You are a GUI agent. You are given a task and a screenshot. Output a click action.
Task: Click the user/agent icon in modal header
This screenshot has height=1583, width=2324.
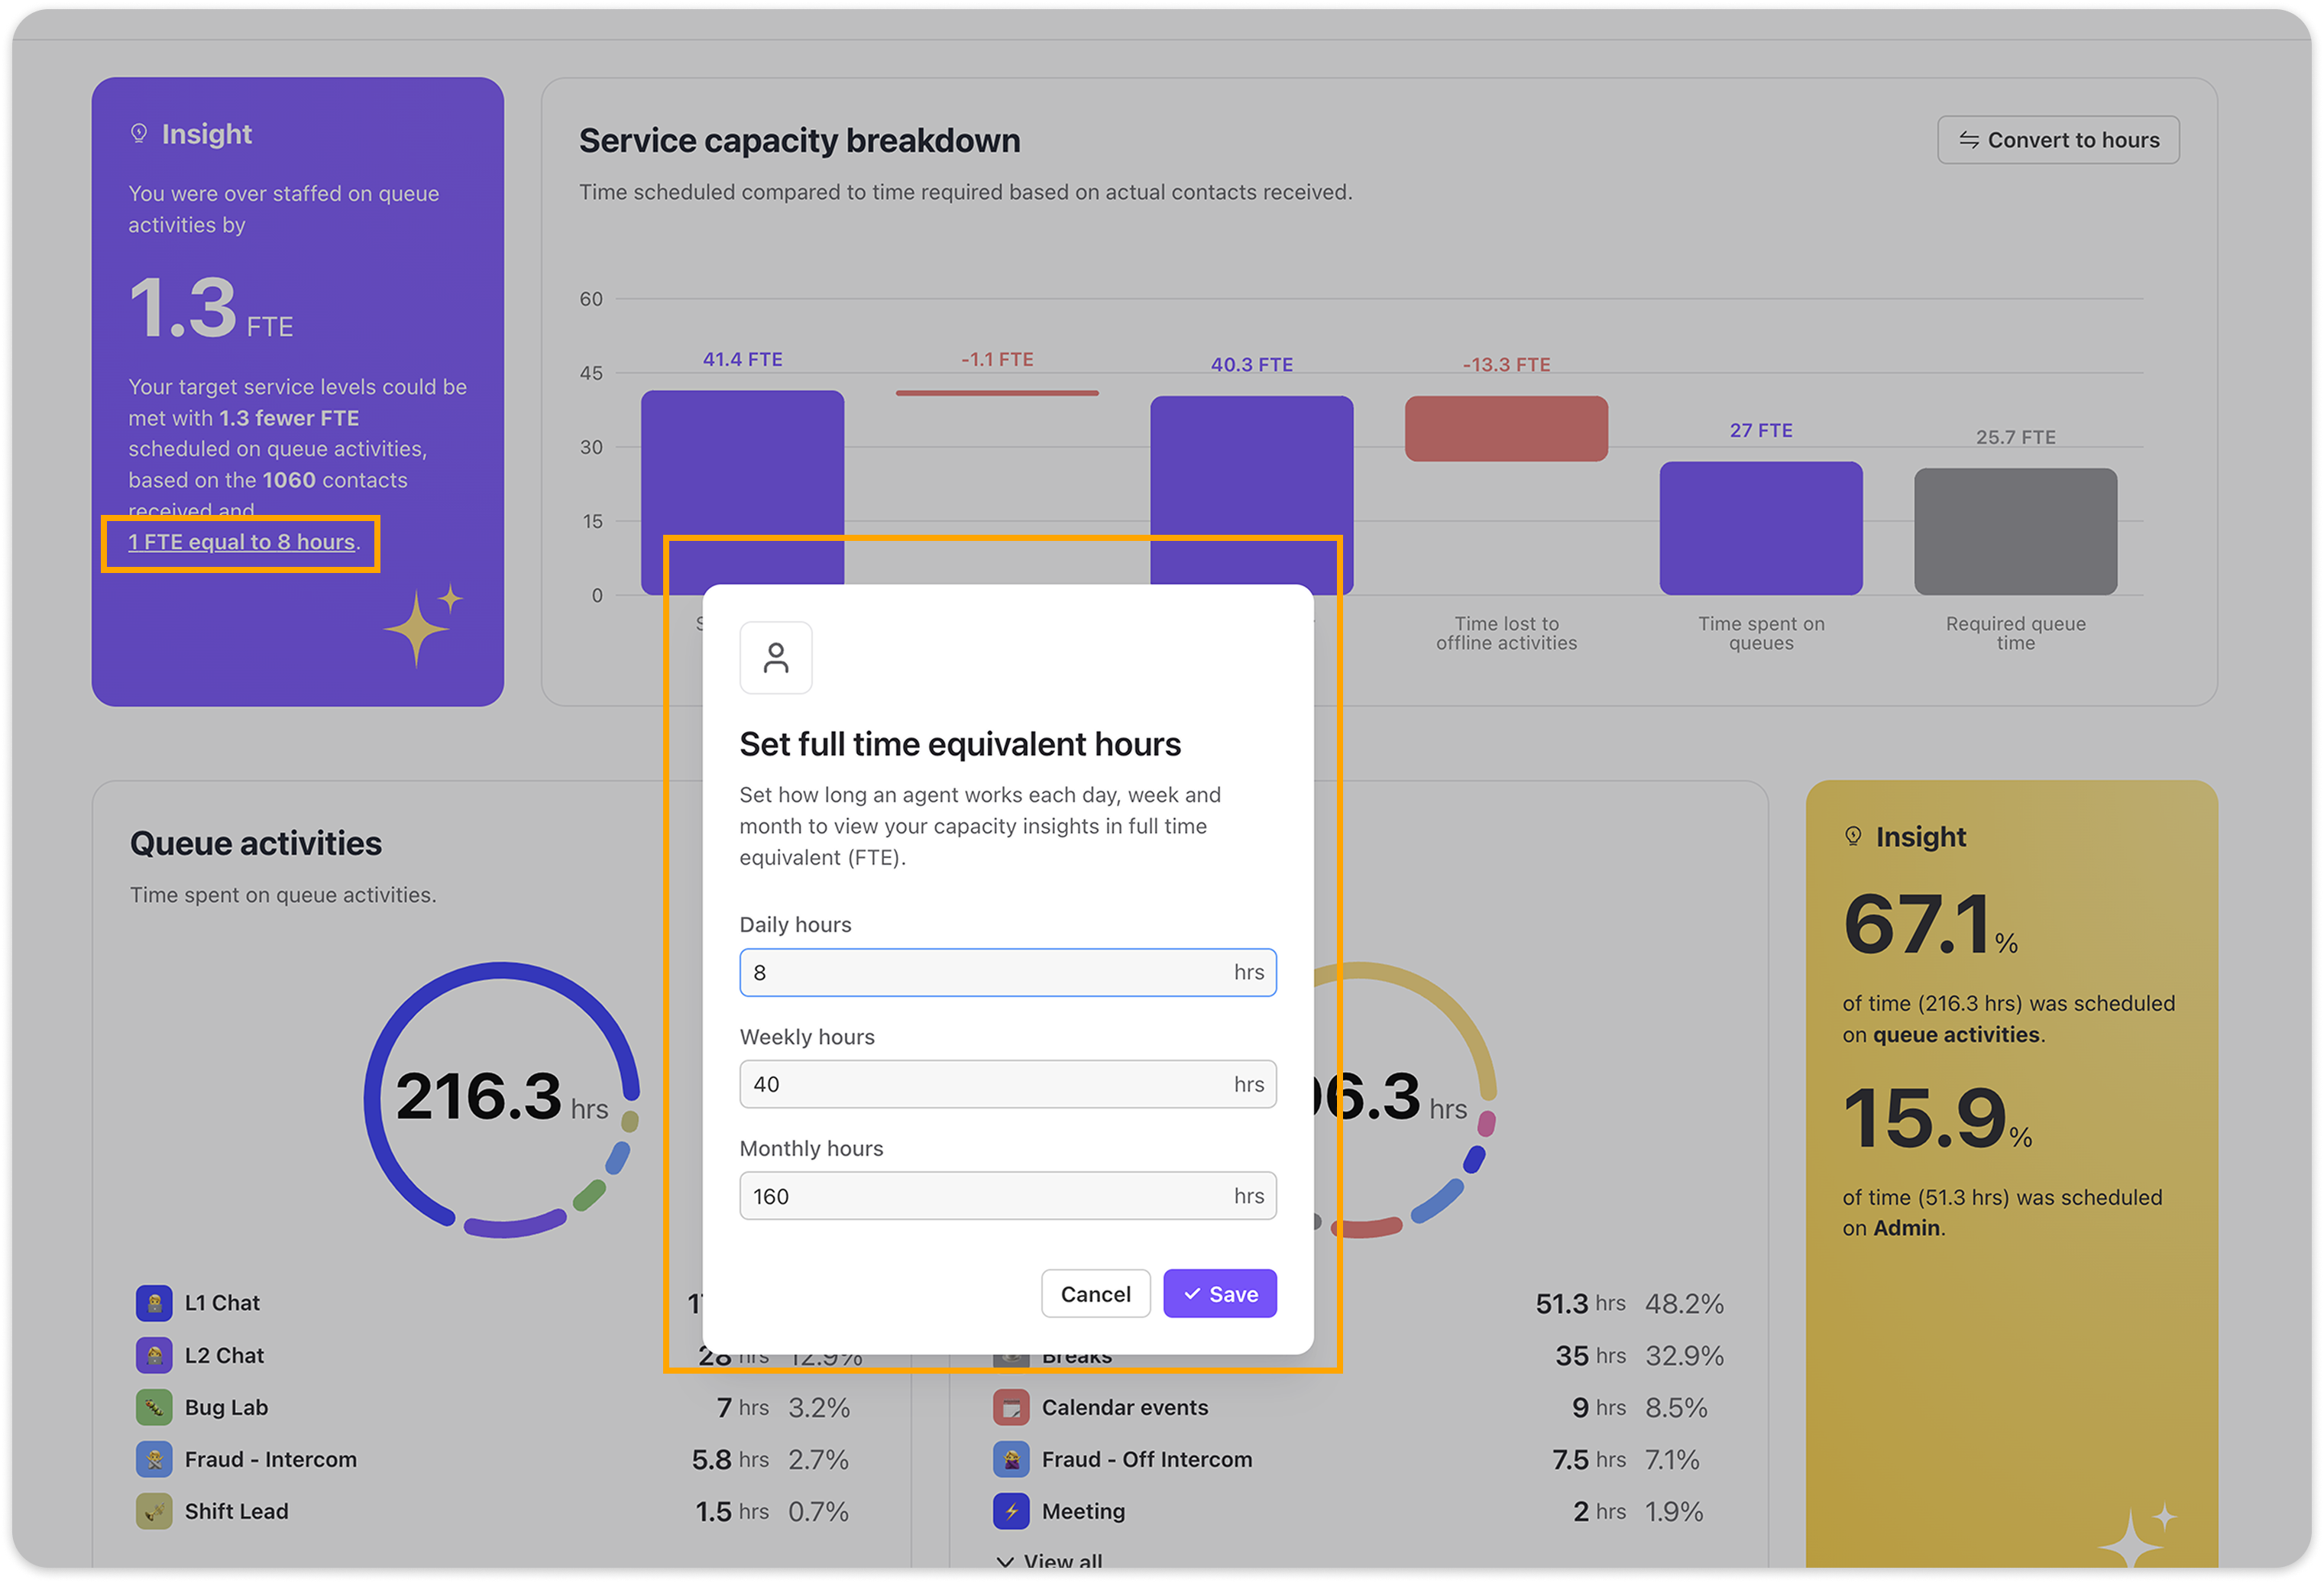tap(773, 657)
